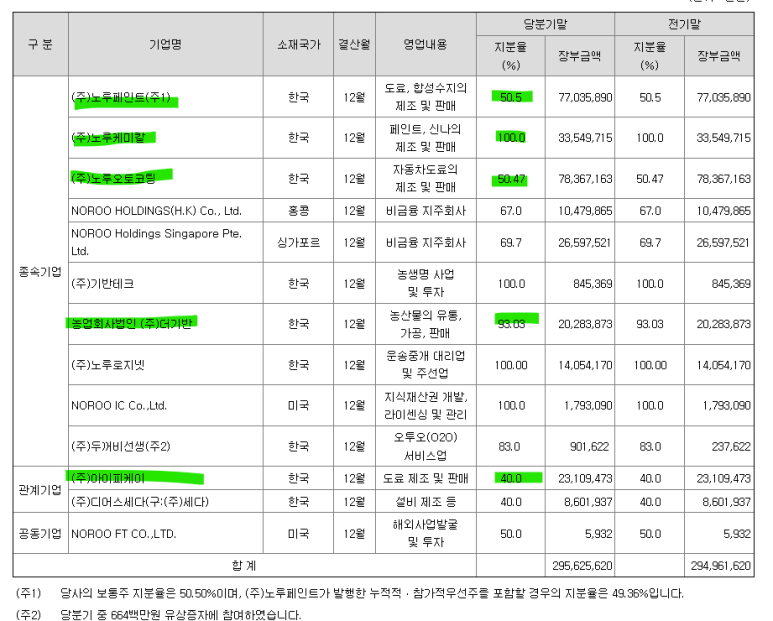Click highlighted 40.0 in (주)아이피케이 row
This screenshot has height=621, width=773.
click(511, 478)
